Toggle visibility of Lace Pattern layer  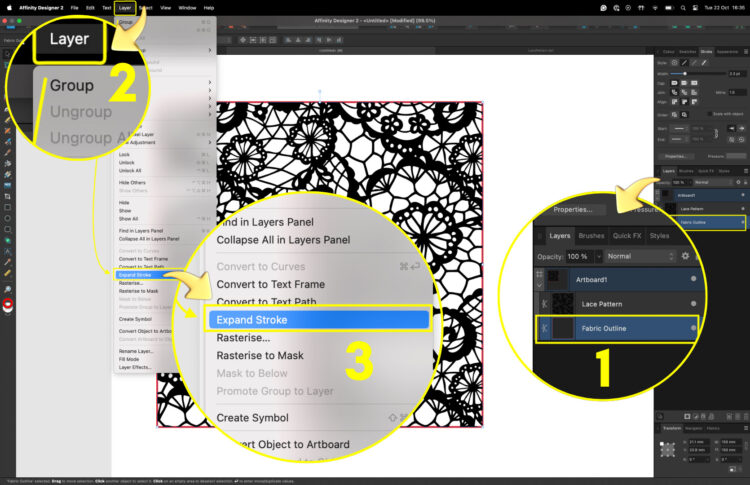tap(743, 208)
